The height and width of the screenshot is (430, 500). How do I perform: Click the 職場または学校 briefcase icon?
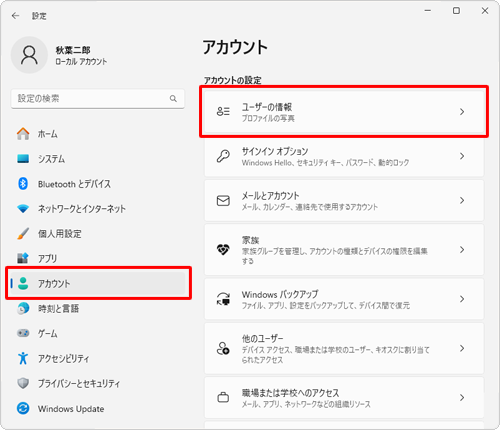(223, 397)
